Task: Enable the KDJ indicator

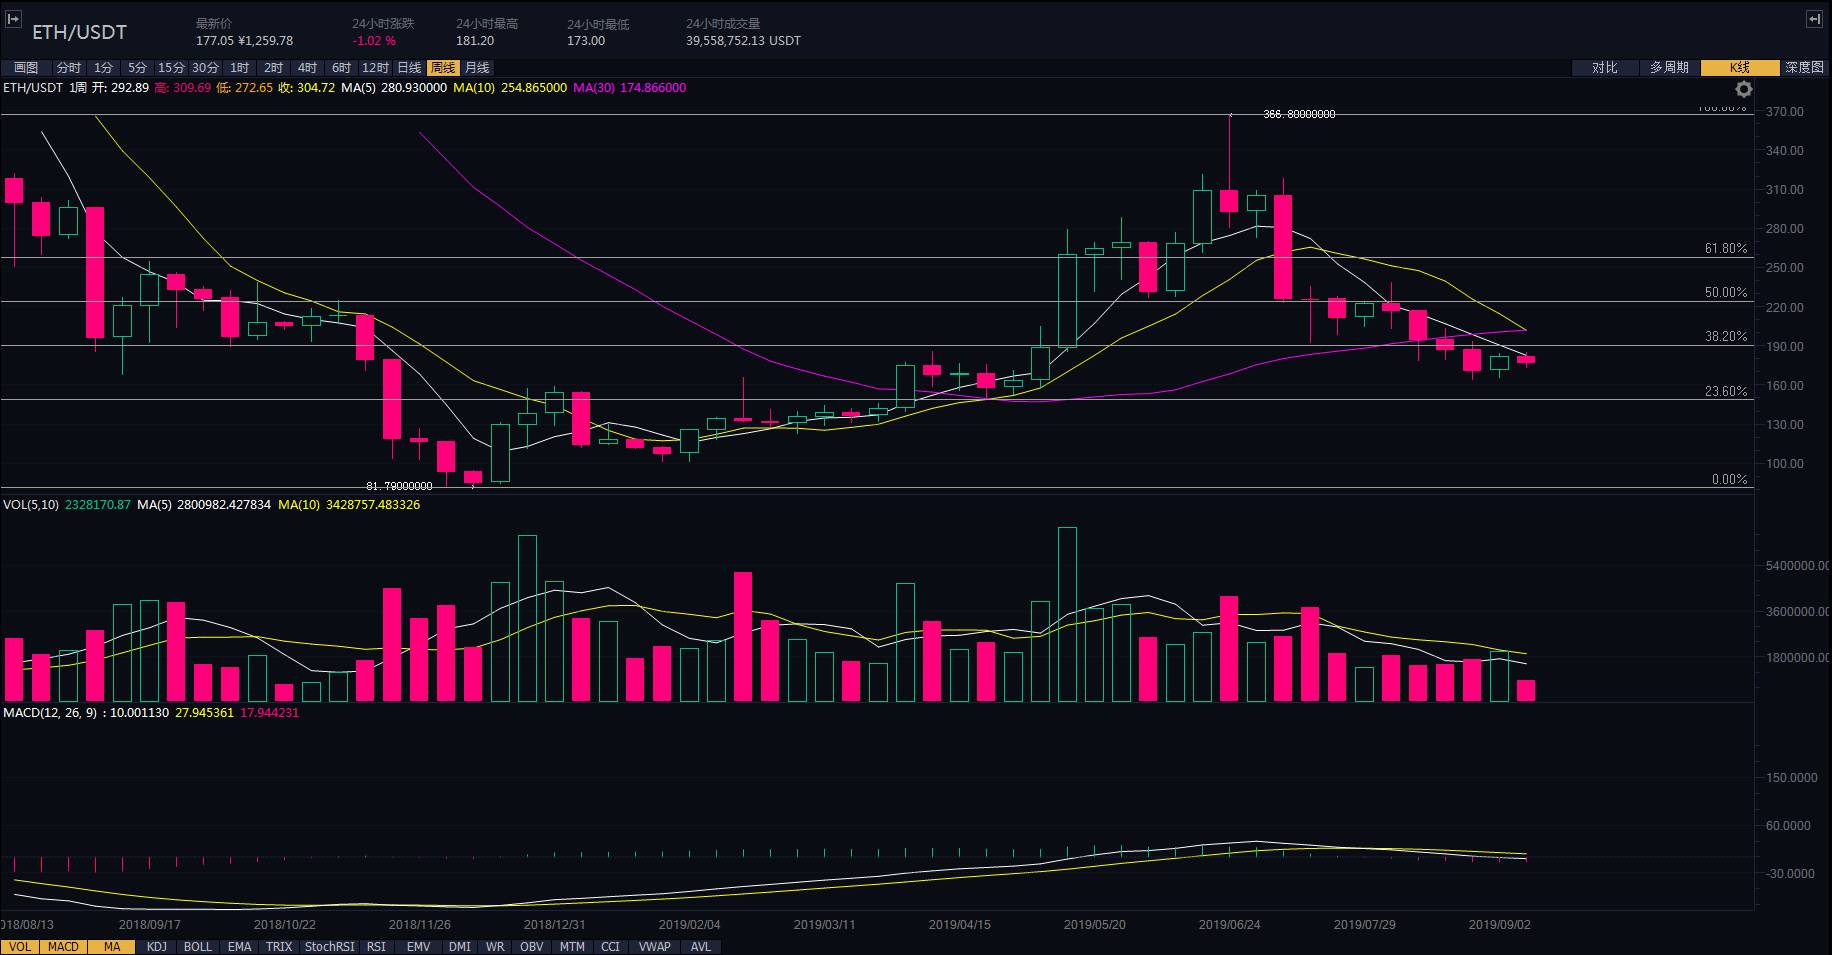Action: [157, 947]
